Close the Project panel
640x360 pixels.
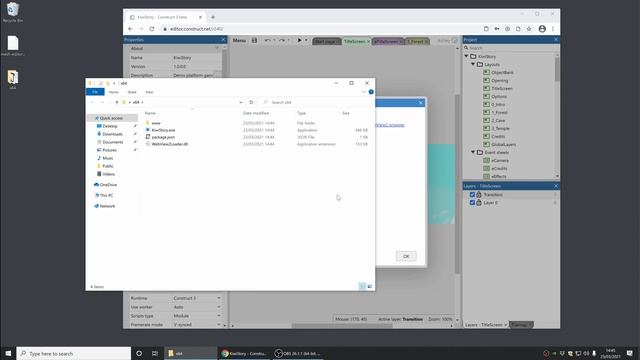click(x=556, y=40)
